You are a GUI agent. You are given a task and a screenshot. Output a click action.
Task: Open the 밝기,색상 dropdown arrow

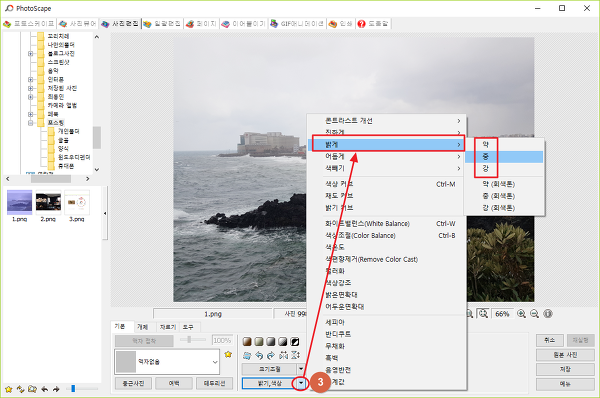[302, 383]
